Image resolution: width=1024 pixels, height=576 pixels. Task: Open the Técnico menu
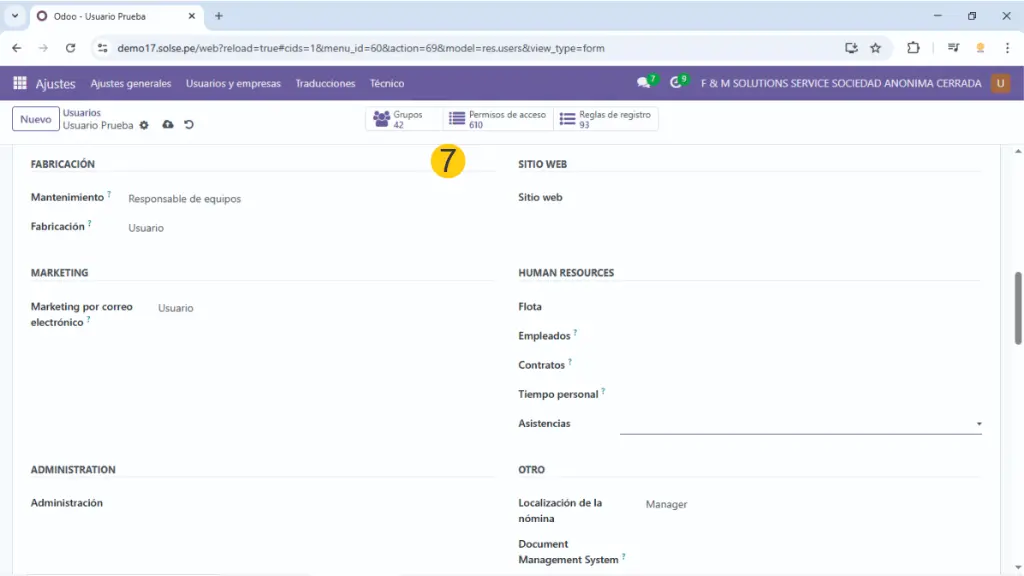click(x=387, y=84)
